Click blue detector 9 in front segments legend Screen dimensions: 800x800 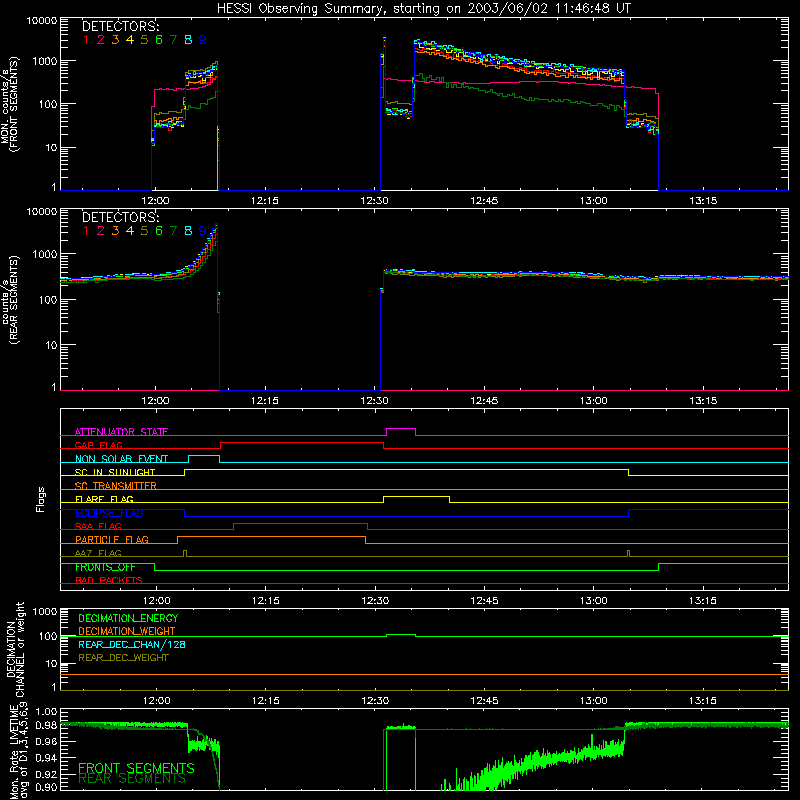(x=203, y=40)
